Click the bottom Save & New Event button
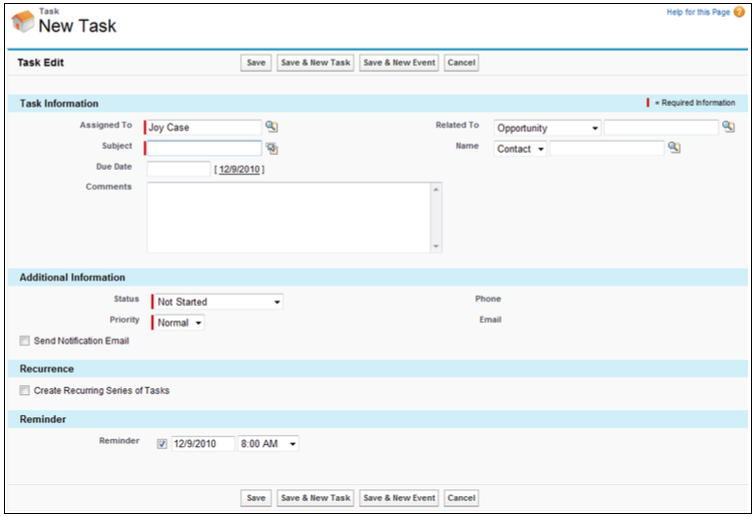This screenshot has height=517, width=756. coord(399,497)
